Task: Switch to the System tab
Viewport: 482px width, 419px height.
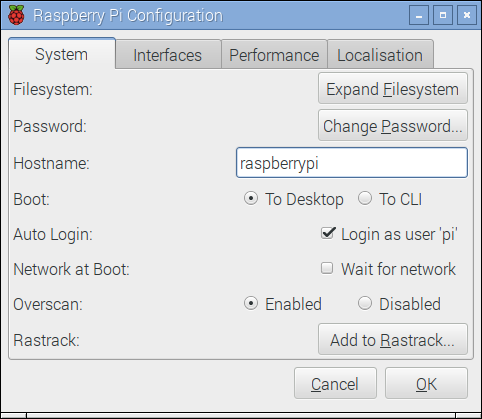Action: (x=62, y=54)
